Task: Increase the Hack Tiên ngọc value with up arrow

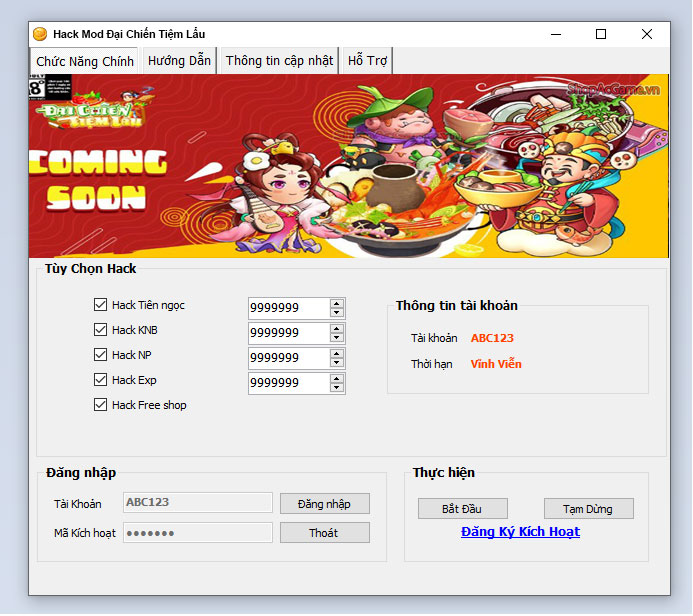Action: coord(337,304)
